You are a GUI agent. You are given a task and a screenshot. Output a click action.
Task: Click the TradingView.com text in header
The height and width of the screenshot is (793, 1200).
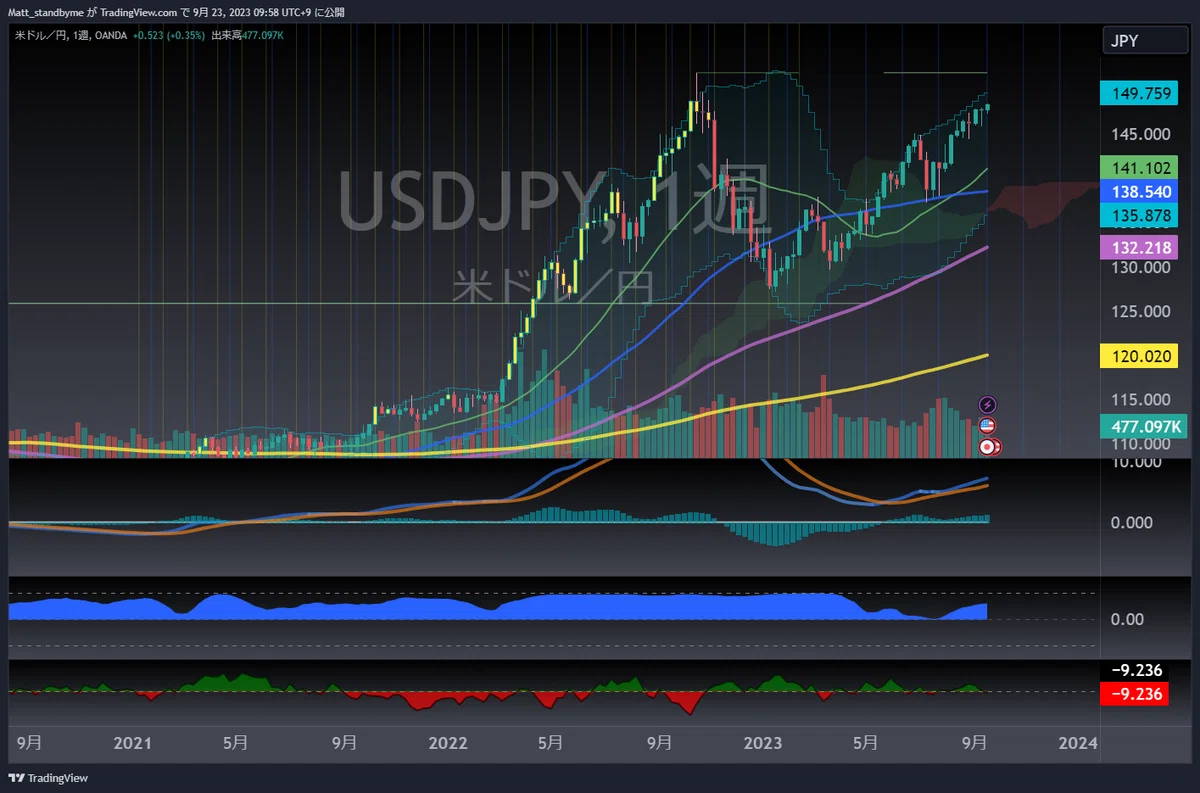pos(139,12)
